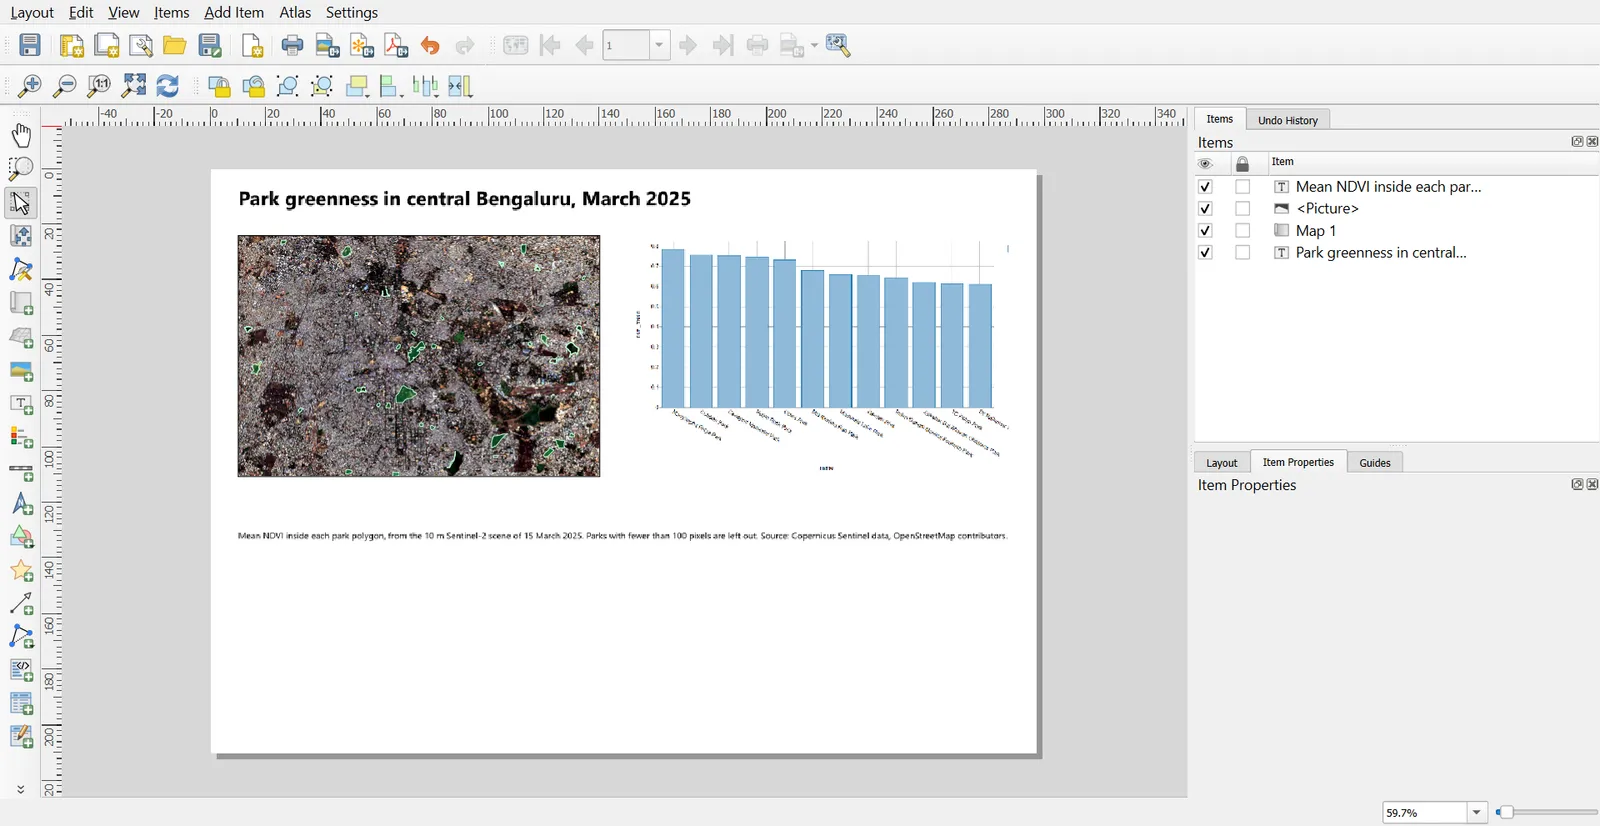Select the Add Label tool
Viewport: 1600px width, 826px height.
pos(21,404)
